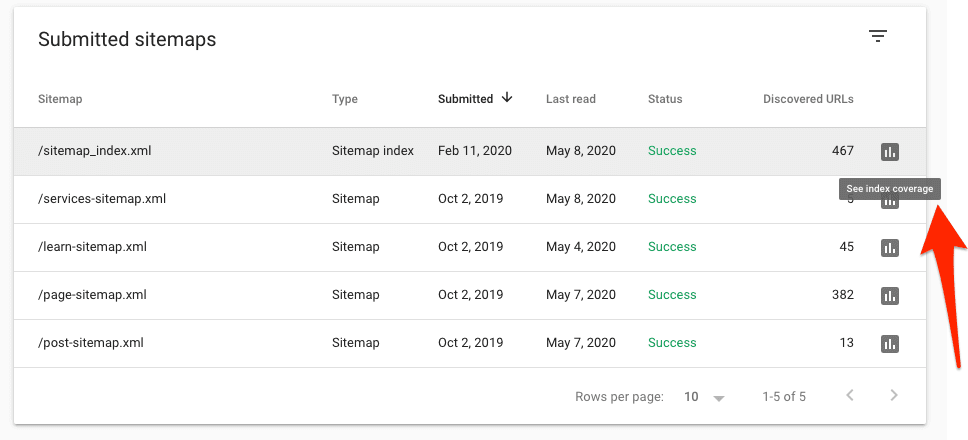See index coverage for /page-sitemap.xml
Image resolution: width=968 pixels, height=440 pixels.
point(890,295)
